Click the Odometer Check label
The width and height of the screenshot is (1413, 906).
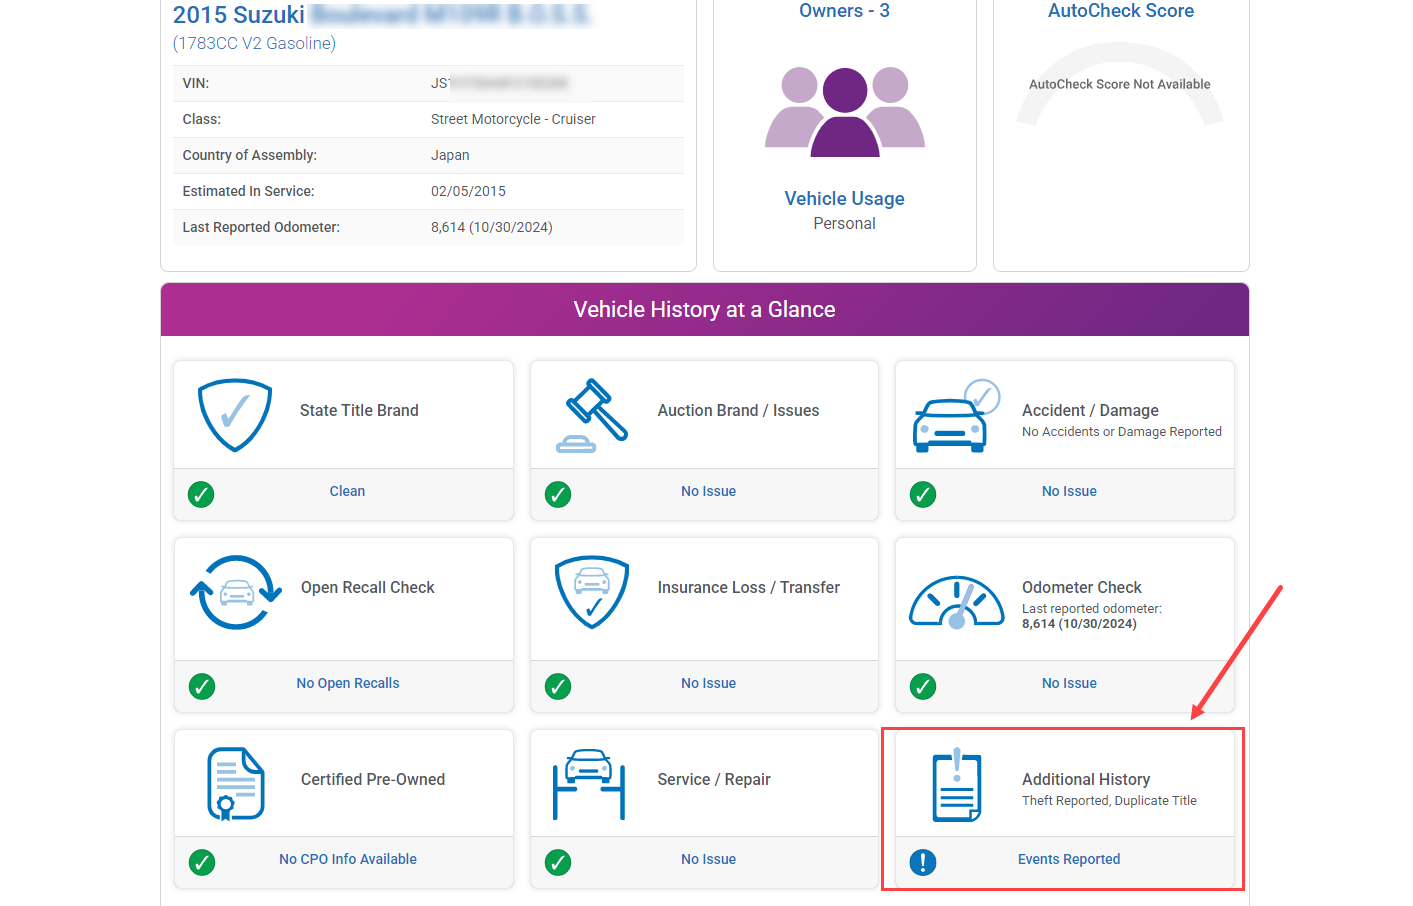(x=1082, y=587)
